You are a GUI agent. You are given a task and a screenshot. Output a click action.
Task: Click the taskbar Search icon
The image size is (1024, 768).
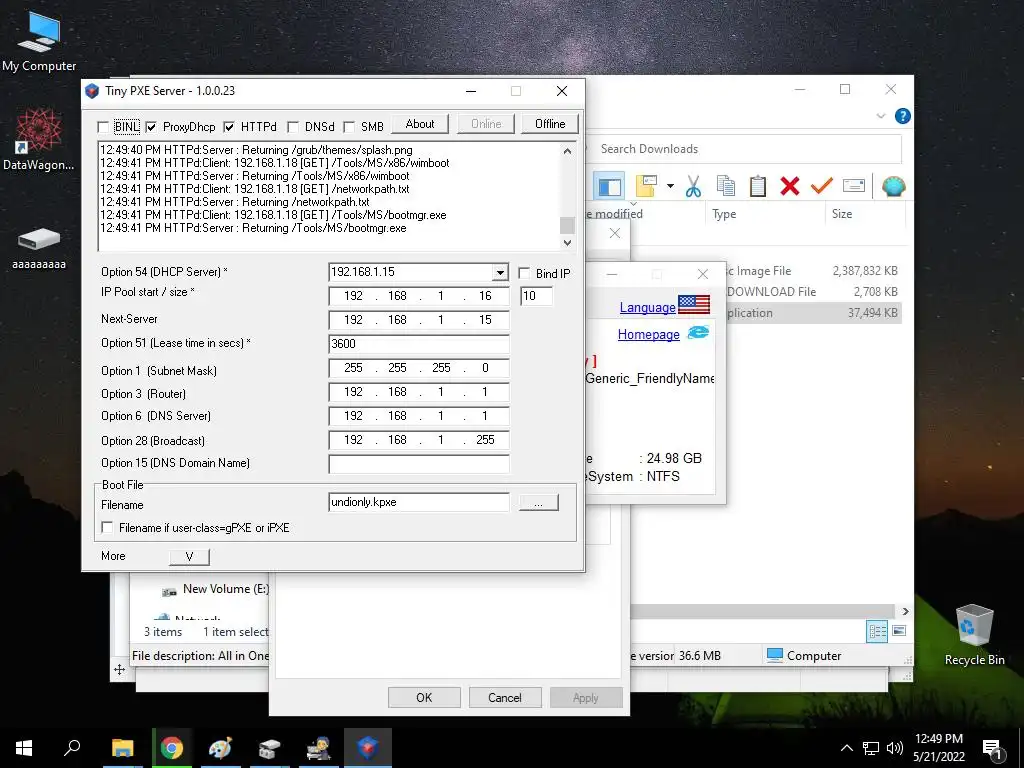pyautogui.click(x=72, y=748)
